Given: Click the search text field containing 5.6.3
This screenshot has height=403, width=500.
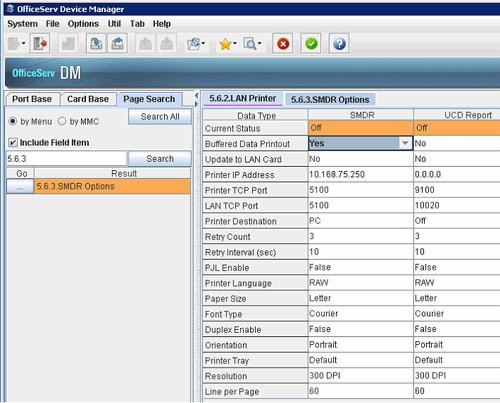Looking at the screenshot, I should (67, 159).
